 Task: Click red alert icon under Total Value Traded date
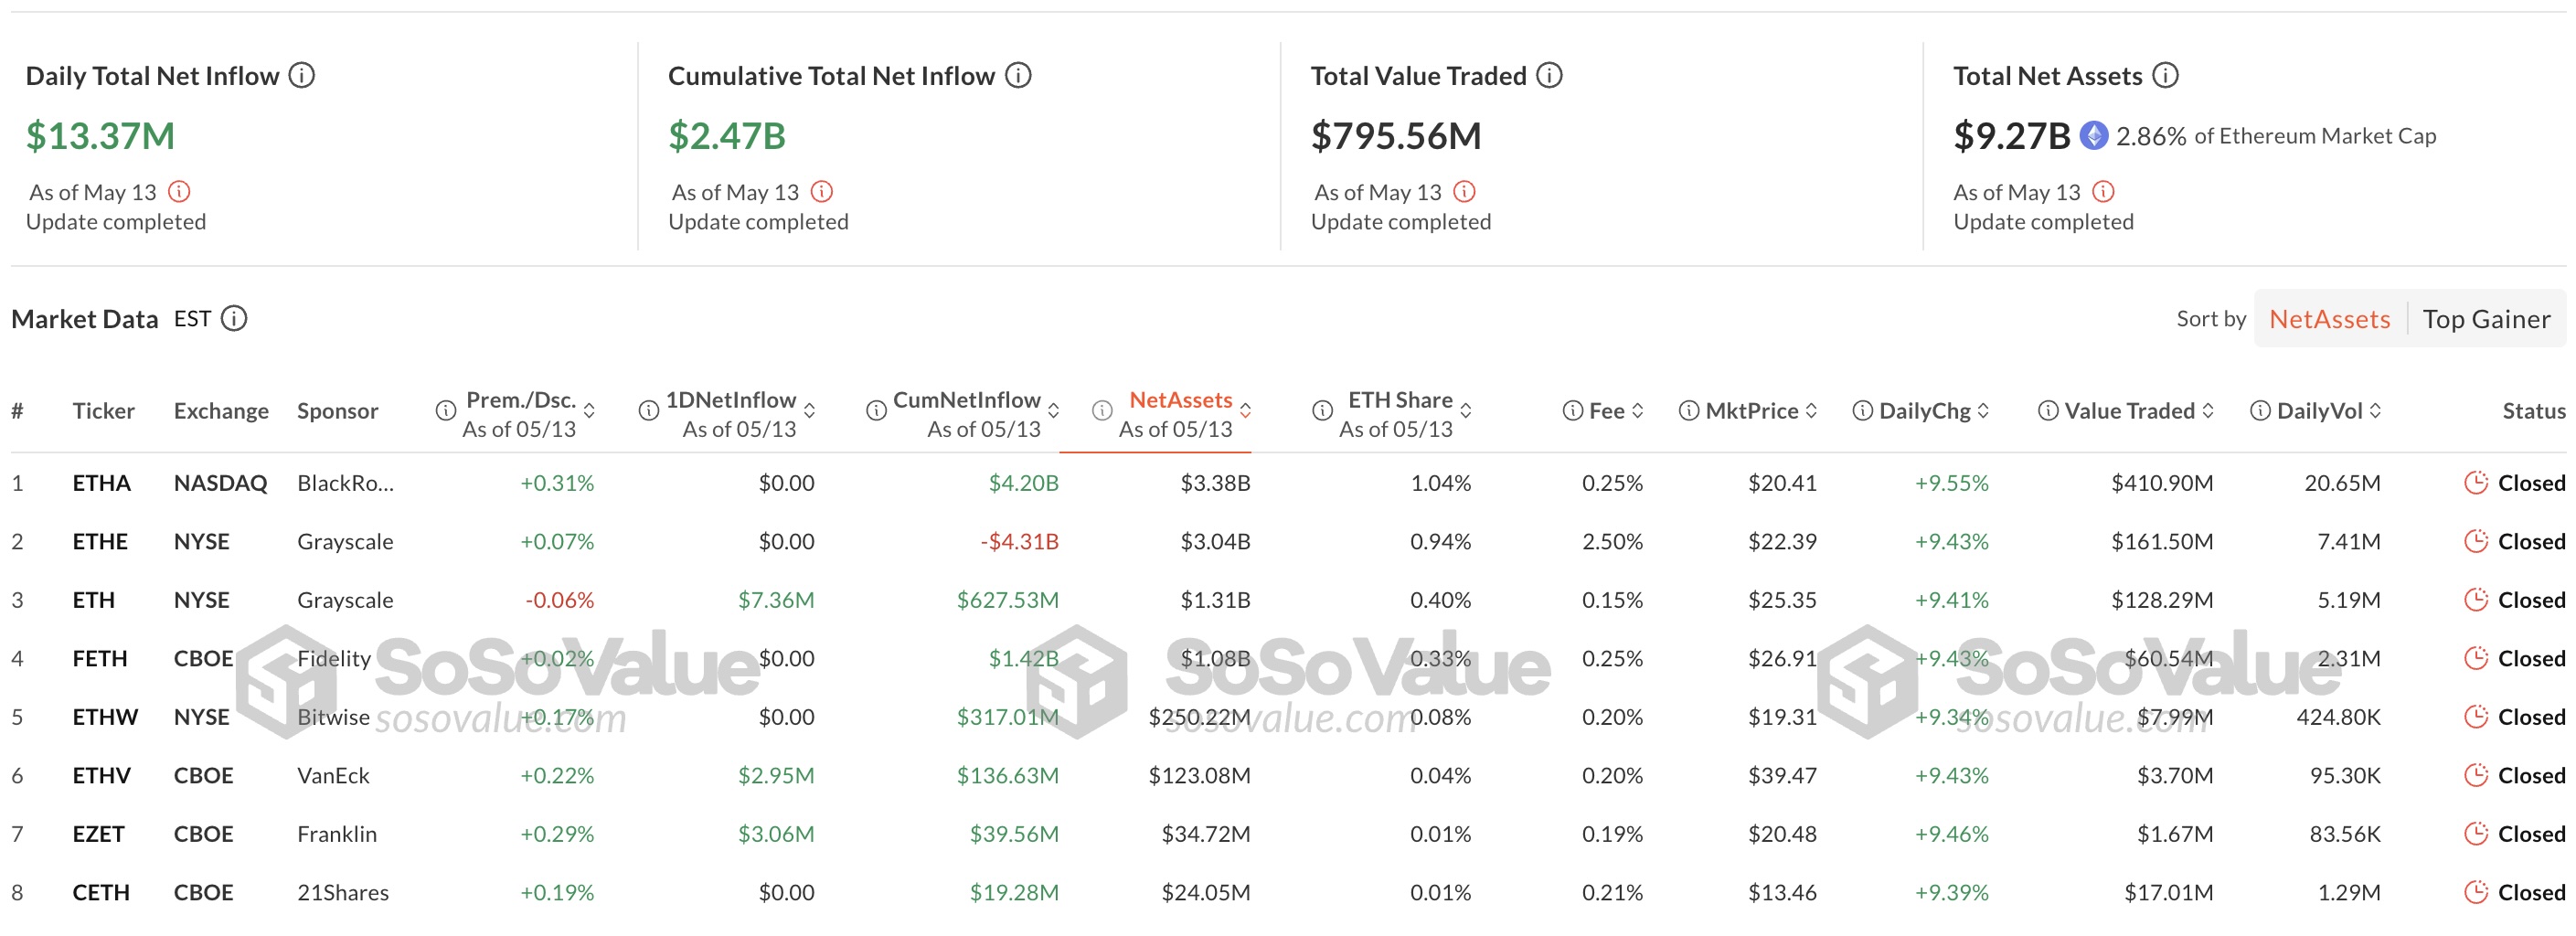tap(1464, 191)
